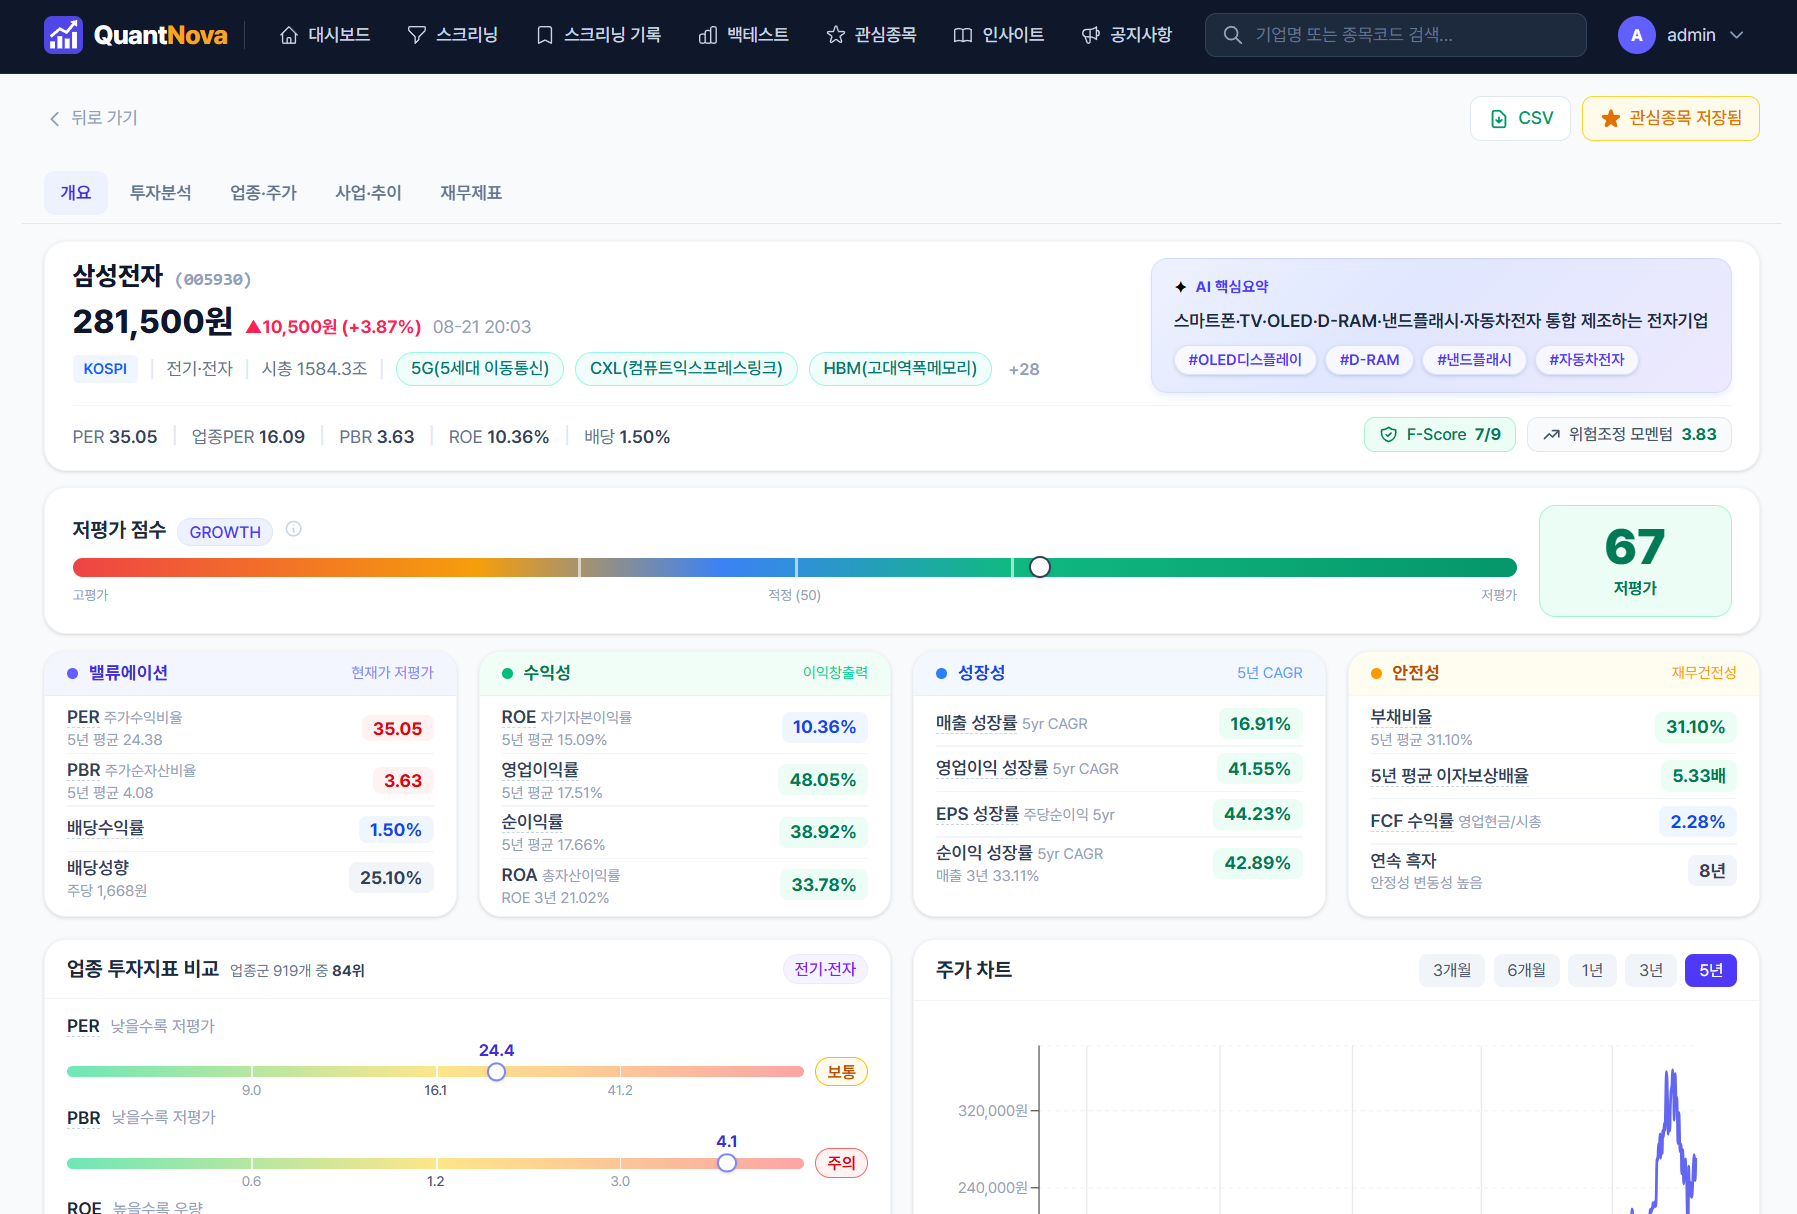Set chart range to 3개월
Screen dimensions: 1797x1214
[x=1452, y=970]
